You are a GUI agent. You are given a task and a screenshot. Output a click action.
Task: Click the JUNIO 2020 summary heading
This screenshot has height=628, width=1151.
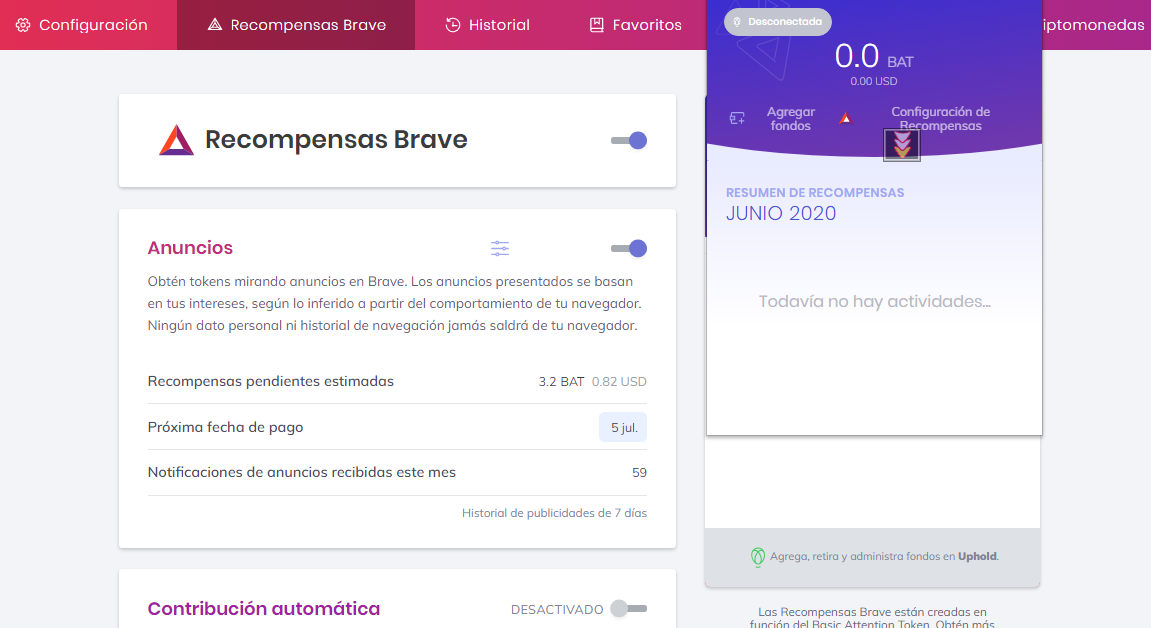(781, 213)
